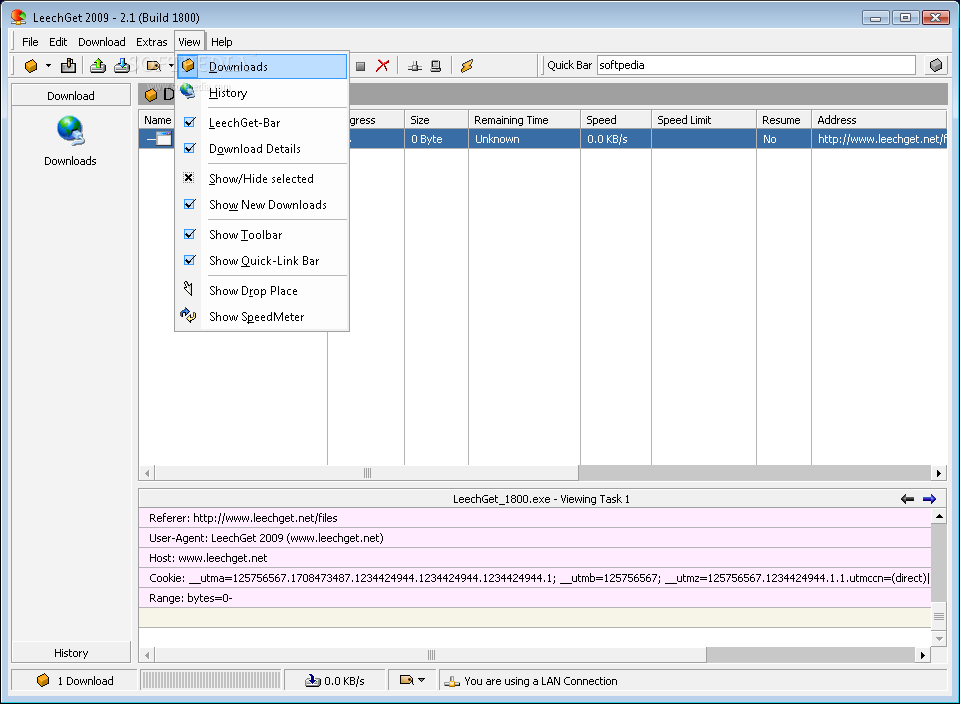Choose Show Drop Place menu item
This screenshot has width=960, height=704.
(262, 291)
